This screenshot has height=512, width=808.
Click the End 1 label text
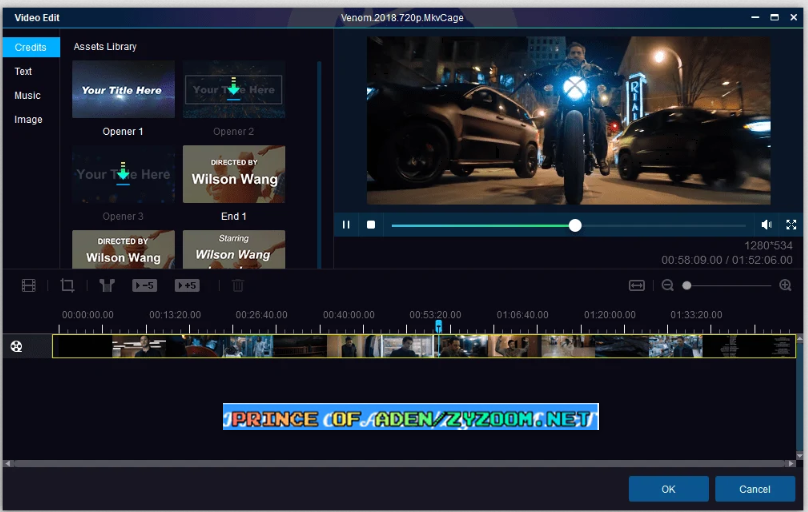[x=233, y=216]
